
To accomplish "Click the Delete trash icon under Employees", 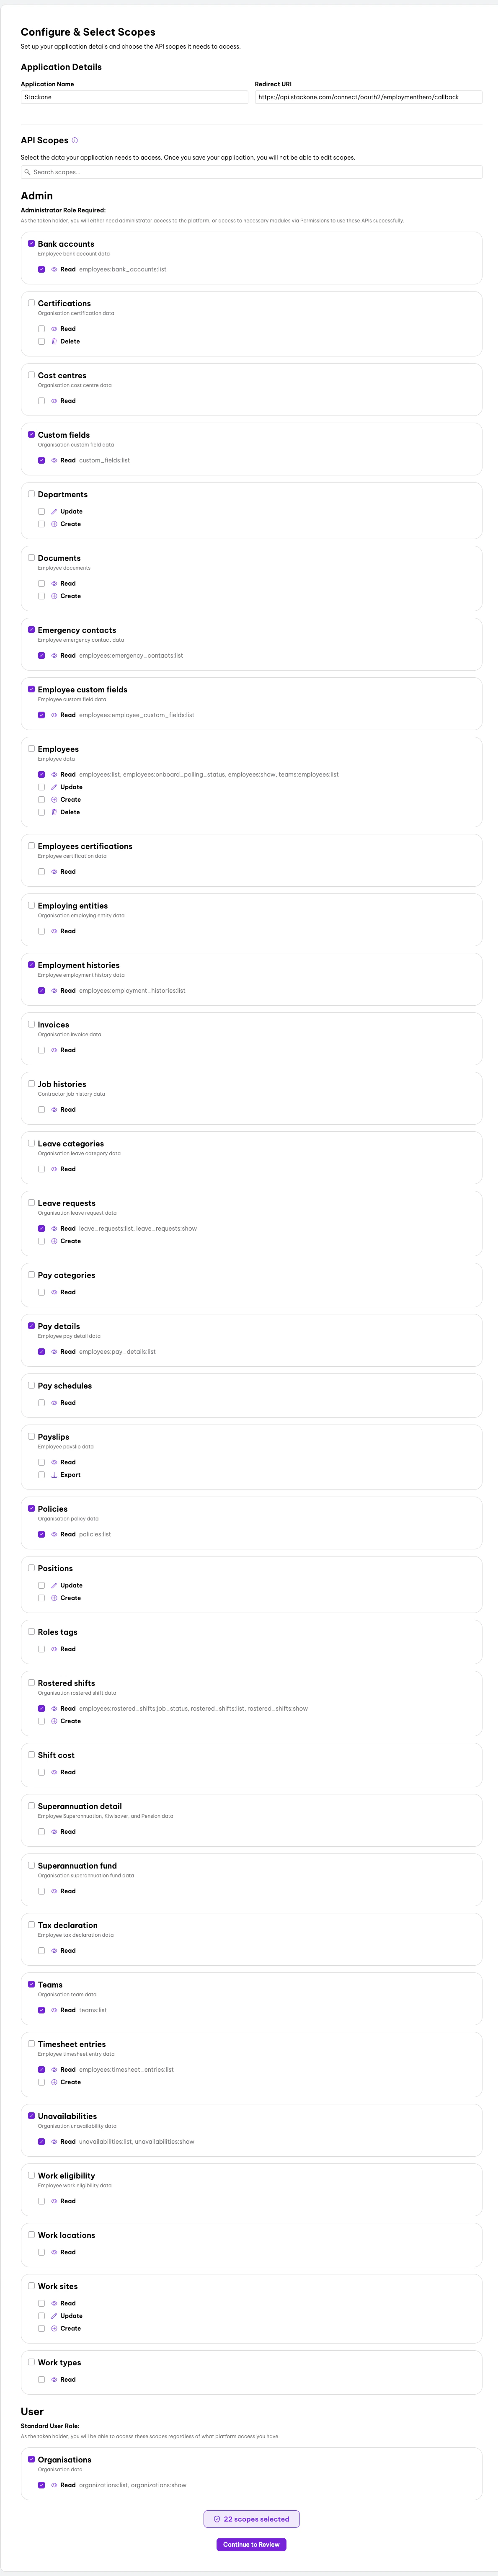I will (x=54, y=812).
